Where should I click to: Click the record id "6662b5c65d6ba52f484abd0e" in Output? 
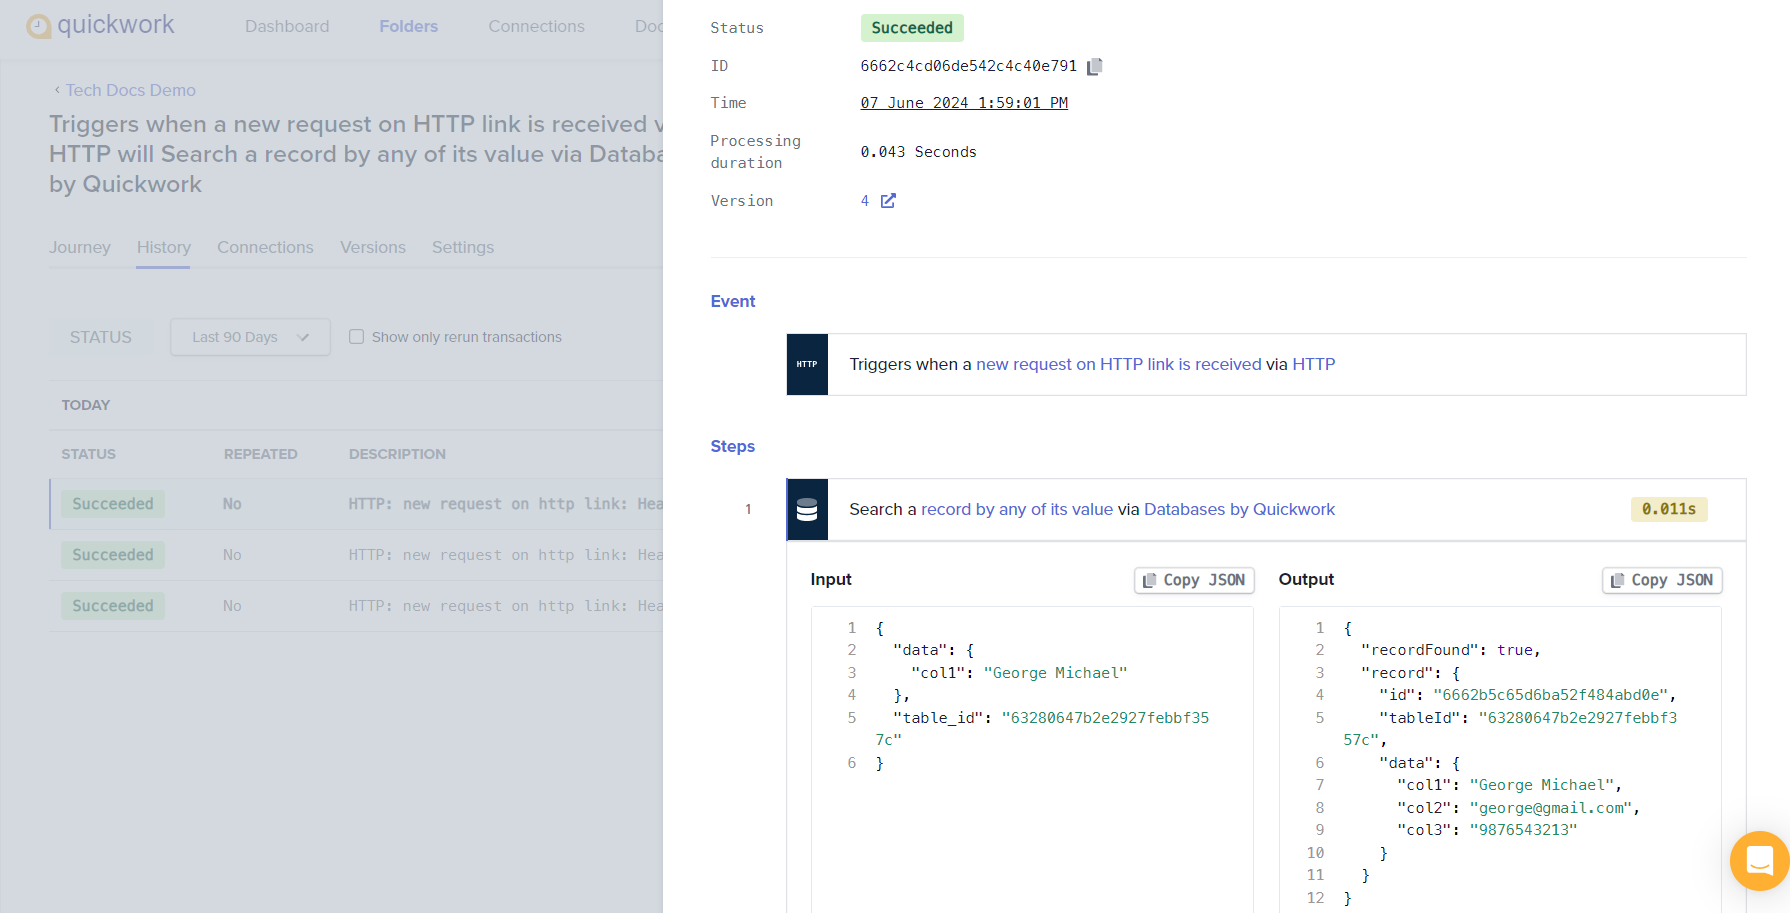pyautogui.click(x=1550, y=695)
